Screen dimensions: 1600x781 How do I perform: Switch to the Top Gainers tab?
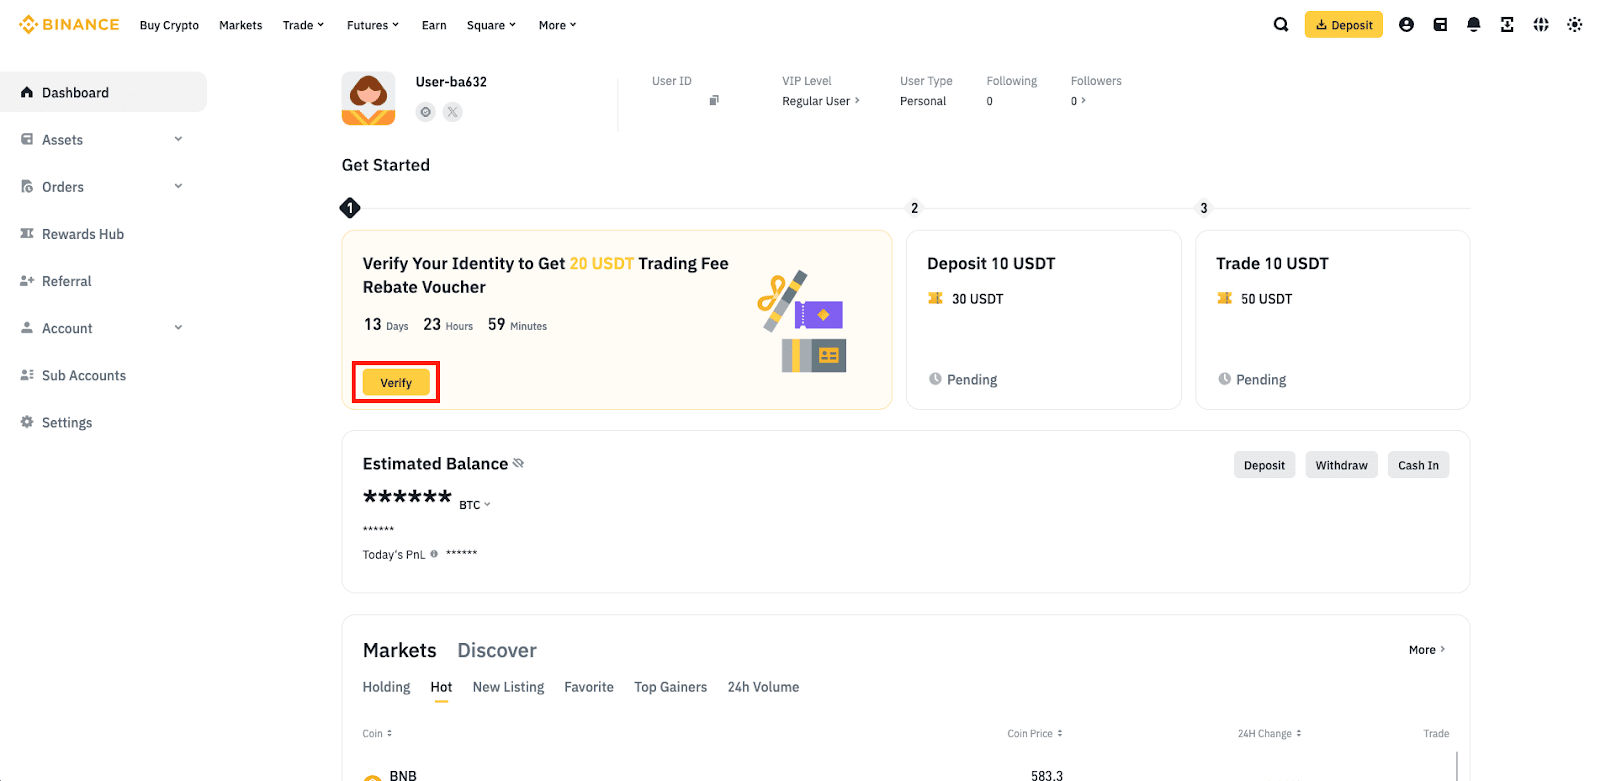670,687
